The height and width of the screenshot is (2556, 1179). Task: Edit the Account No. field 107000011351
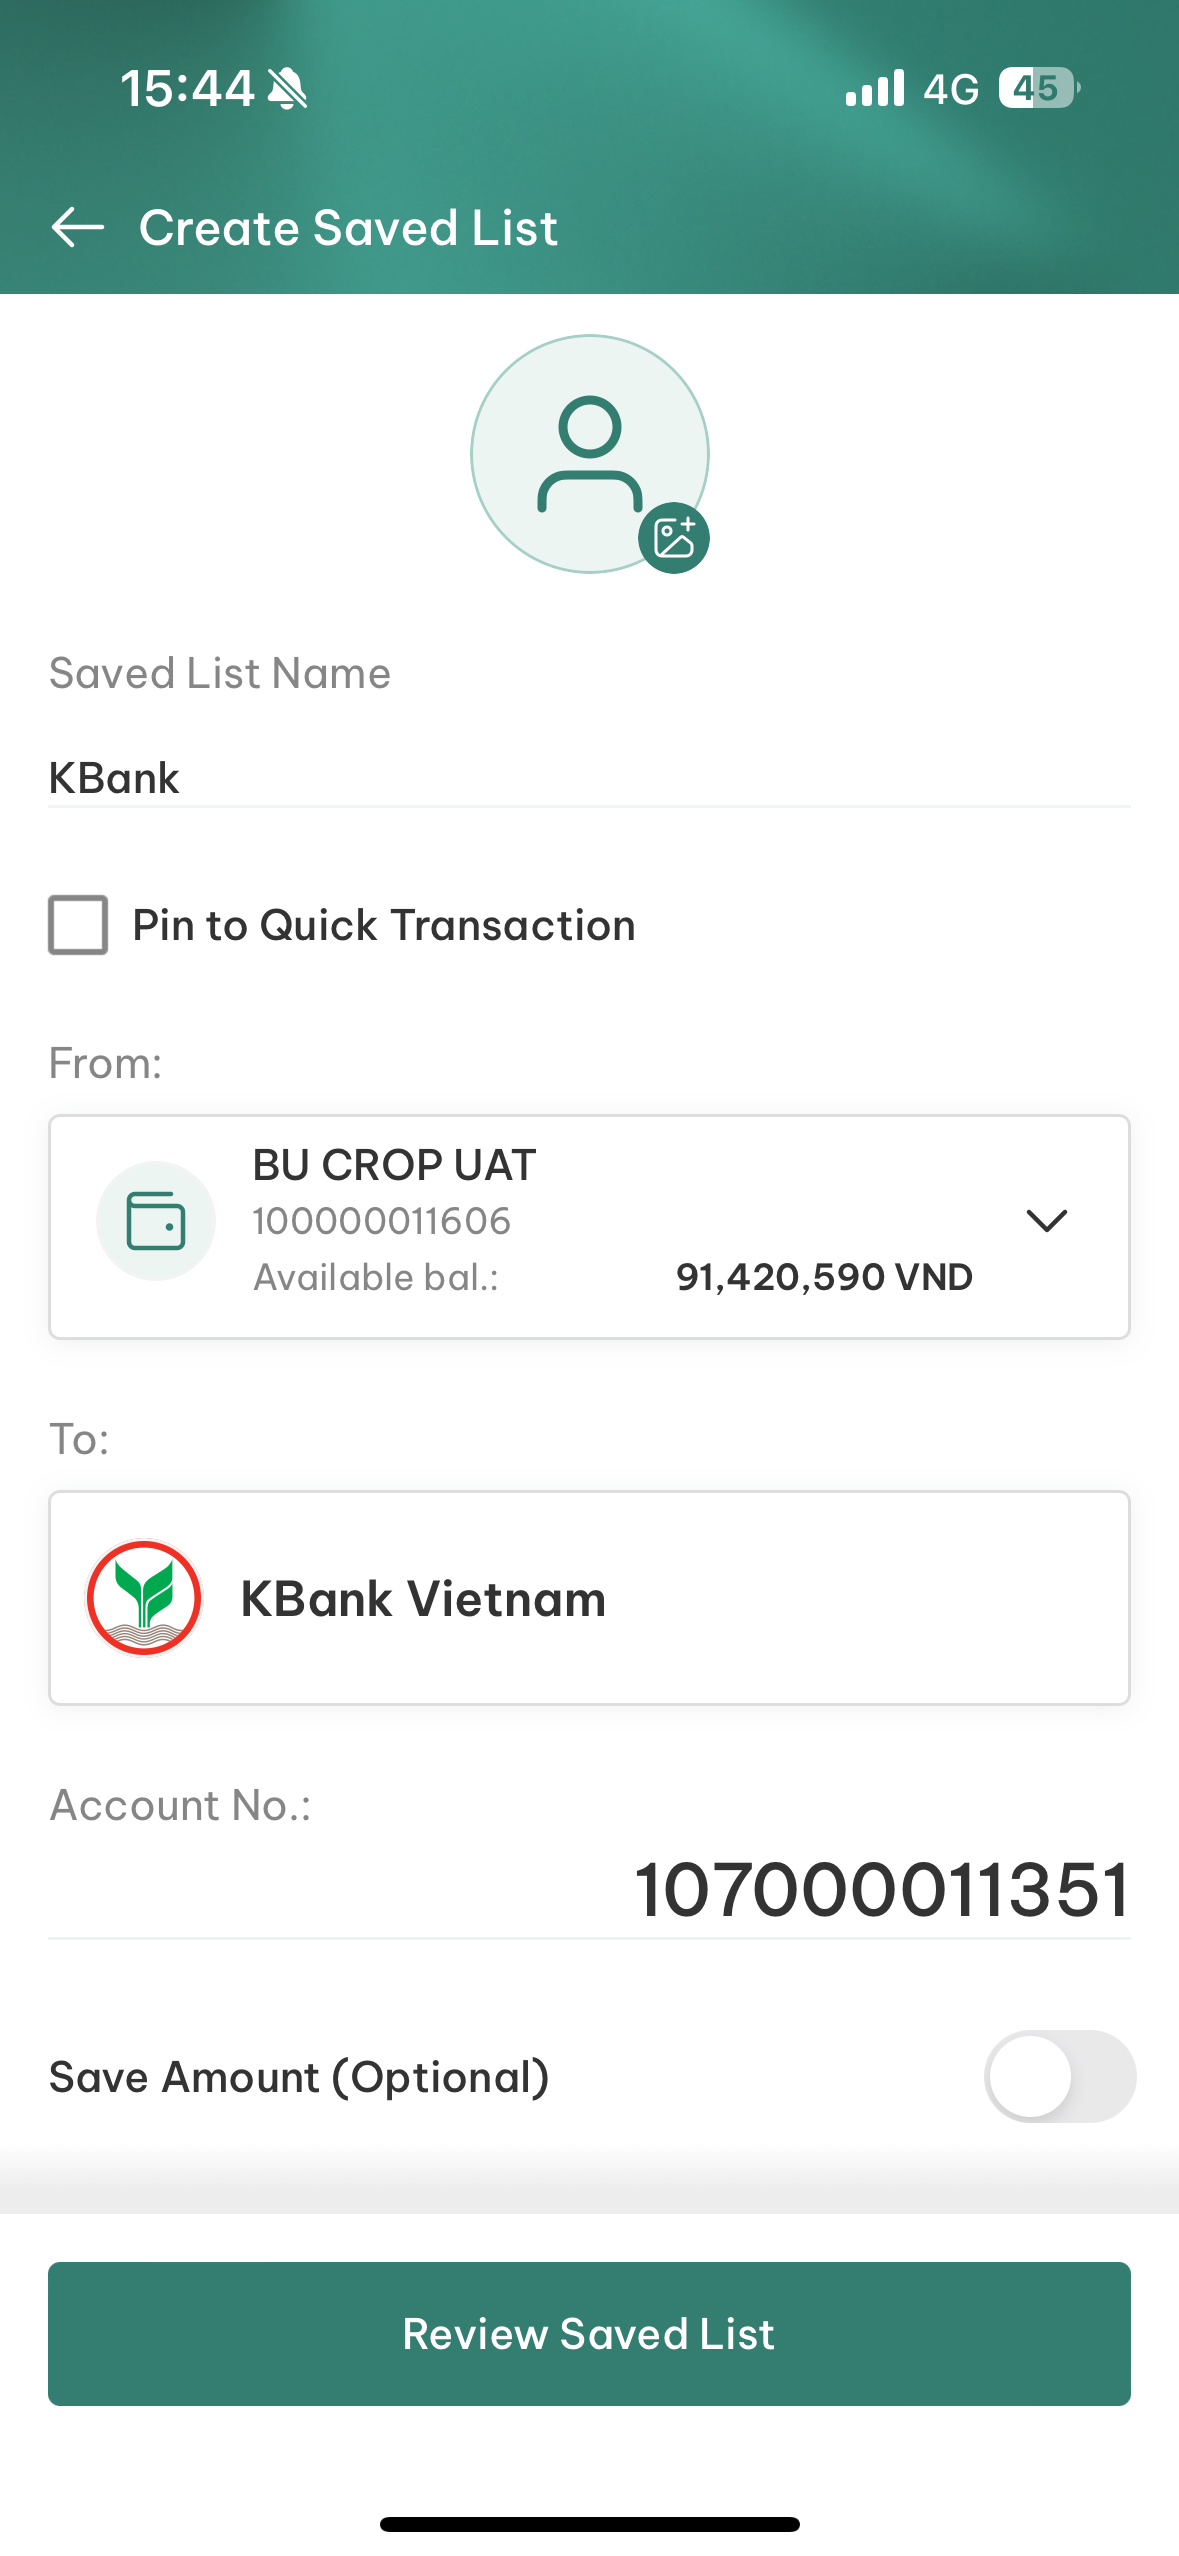point(589,1890)
